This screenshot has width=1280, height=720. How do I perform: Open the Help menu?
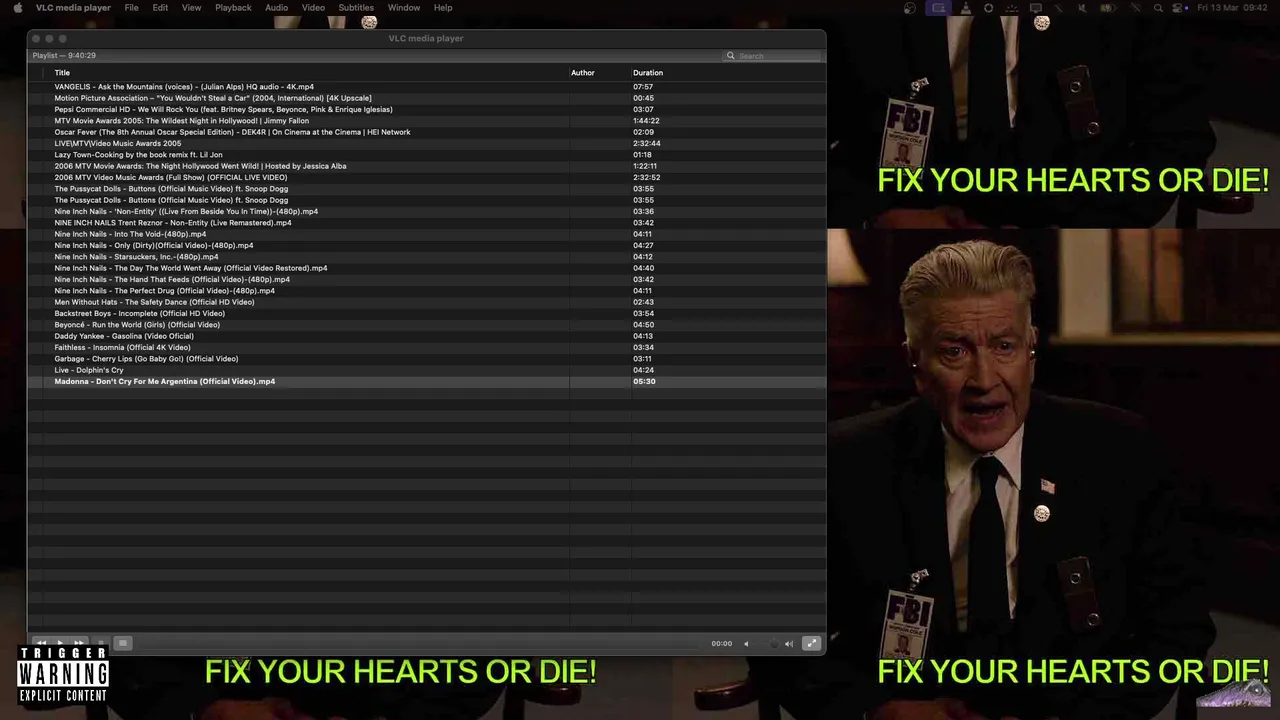(443, 7)
